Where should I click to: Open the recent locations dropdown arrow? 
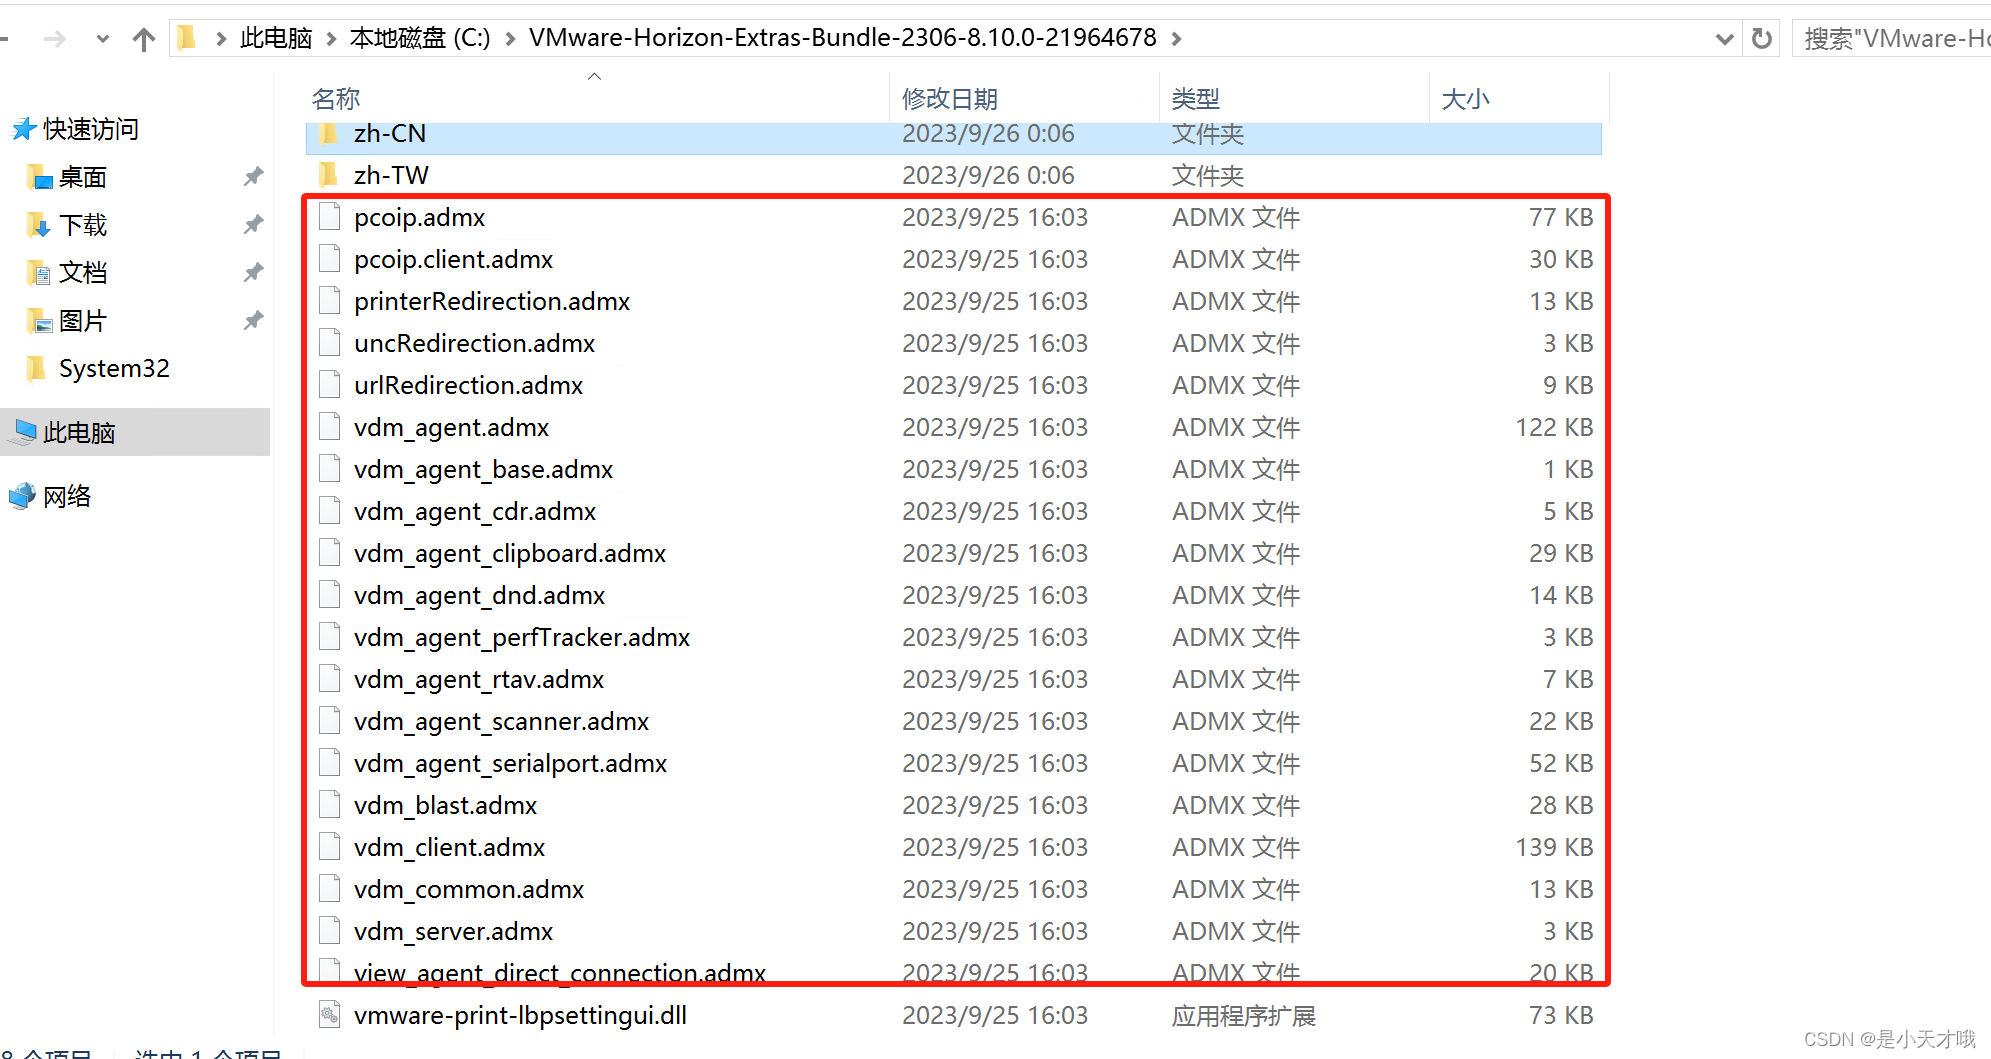102,39
